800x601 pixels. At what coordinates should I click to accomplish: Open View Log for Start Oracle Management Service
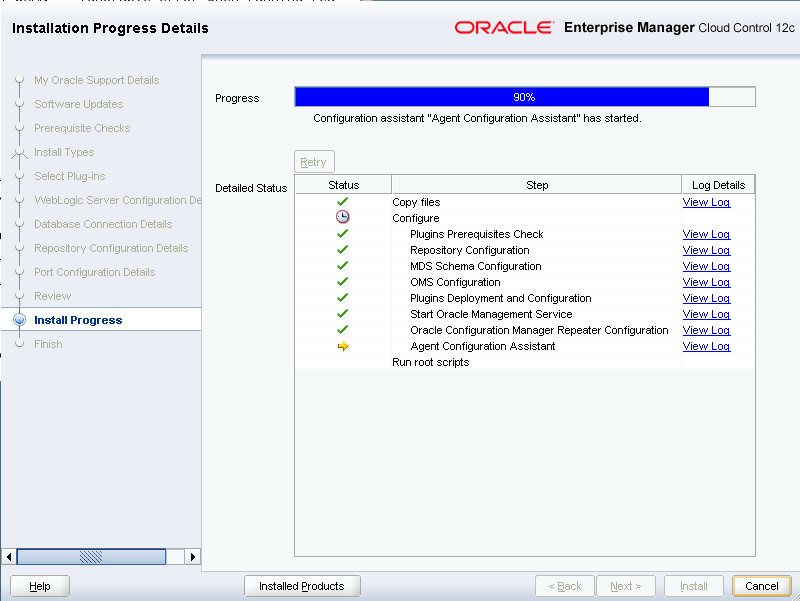coord(706,314)
